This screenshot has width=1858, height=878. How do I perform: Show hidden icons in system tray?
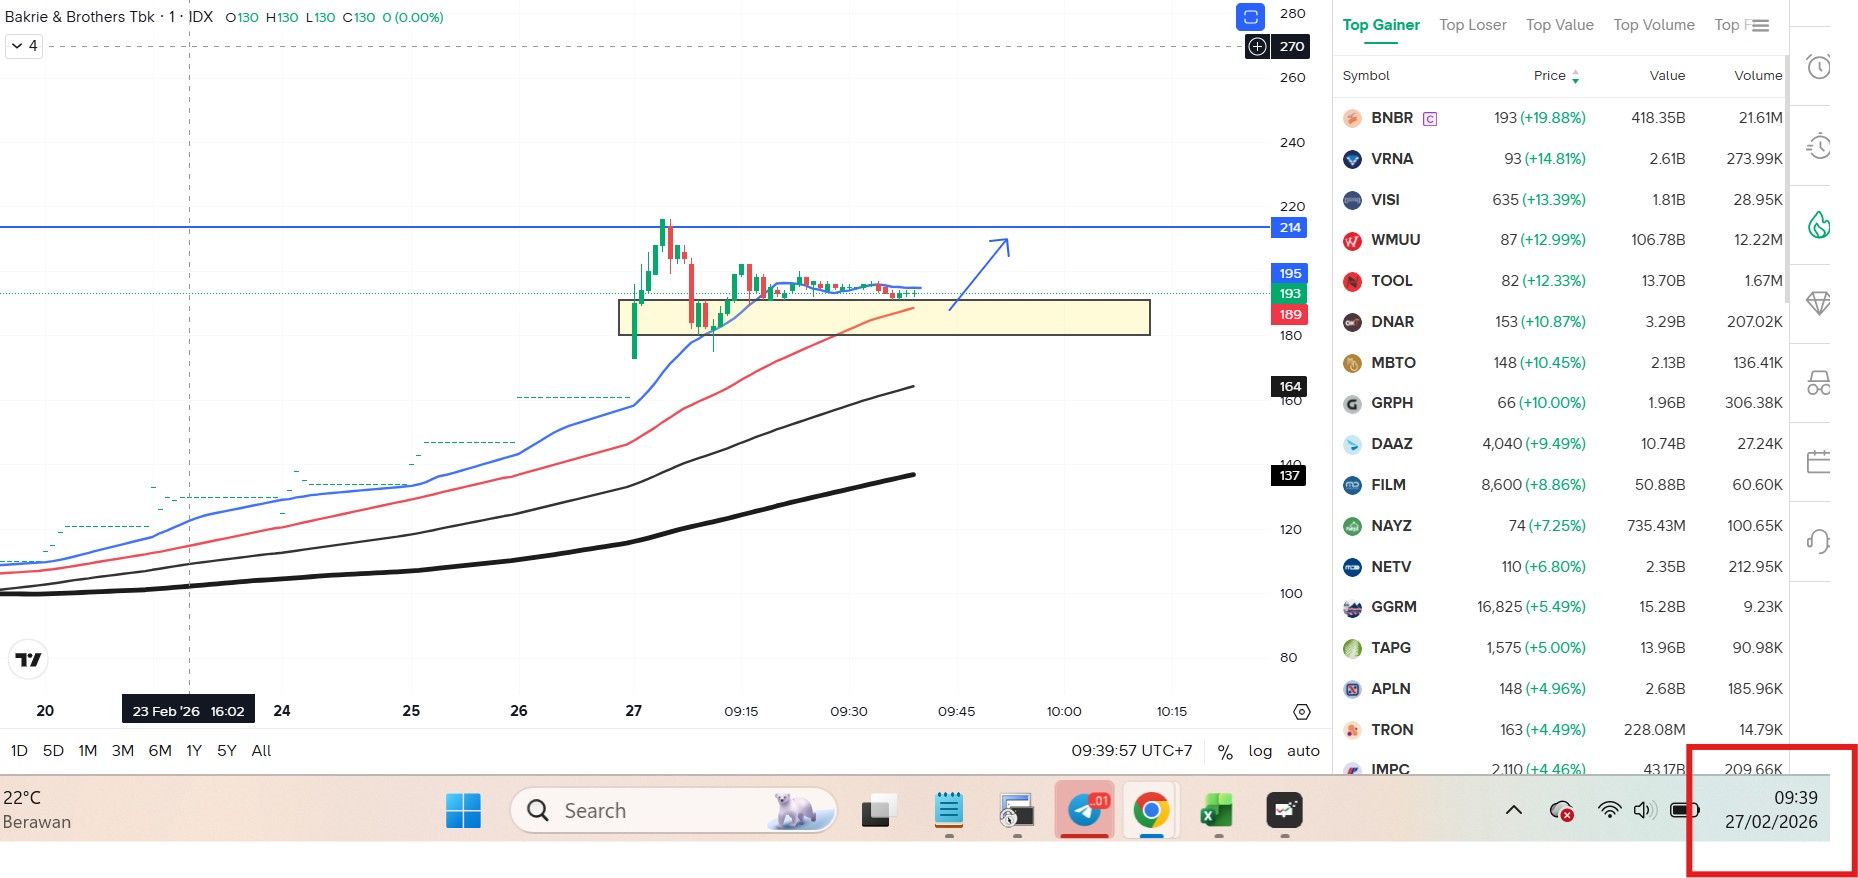[x=1514, y=810]
